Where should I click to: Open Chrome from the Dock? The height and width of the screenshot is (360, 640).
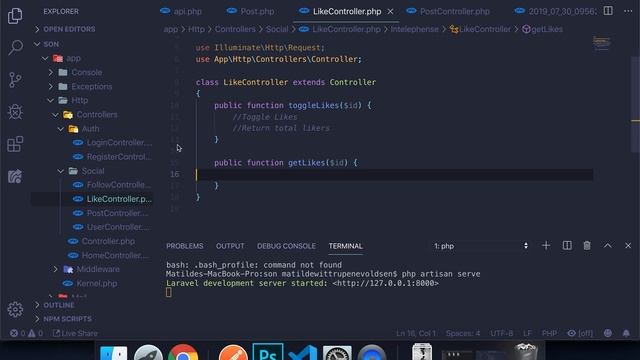pos(183,353)
